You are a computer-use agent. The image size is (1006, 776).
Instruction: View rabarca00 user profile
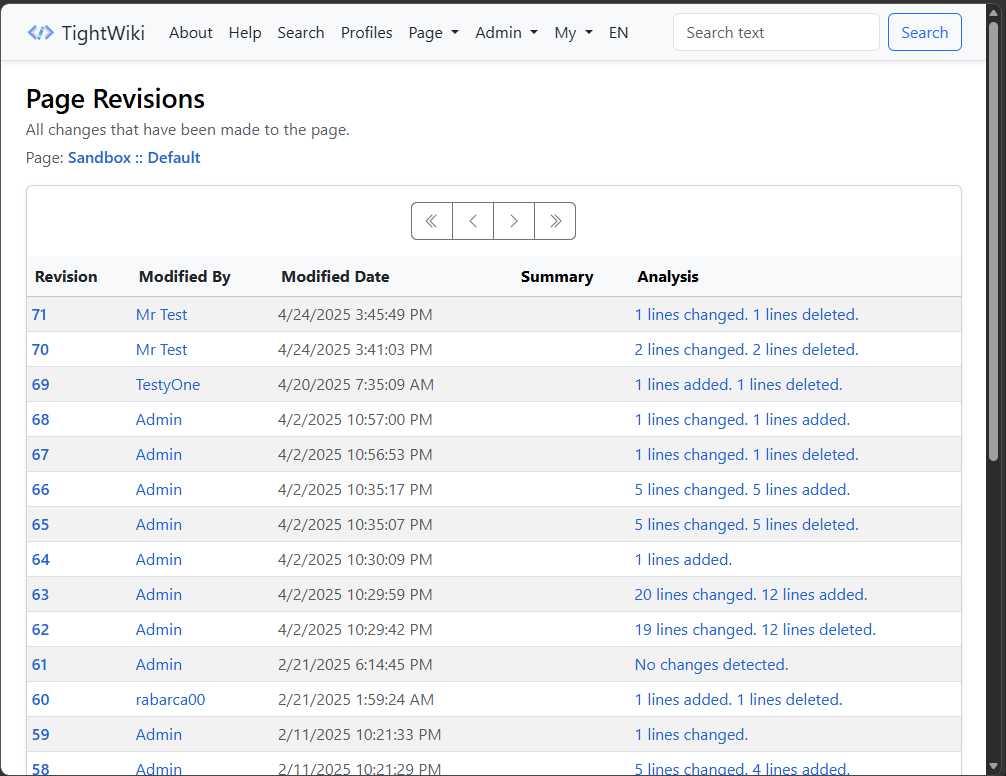point(170,700)
